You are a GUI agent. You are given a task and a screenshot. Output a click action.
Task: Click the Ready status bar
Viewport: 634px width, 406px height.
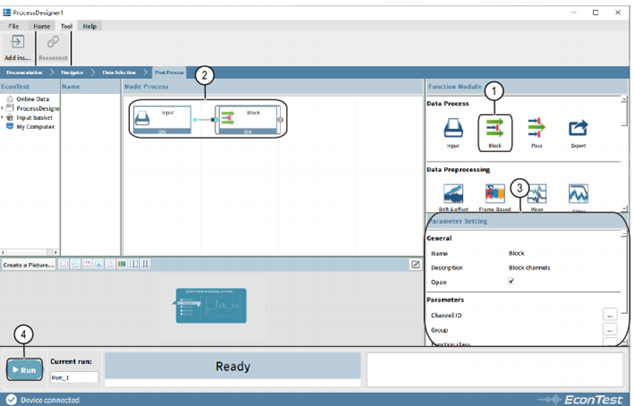[x=232, y=366]
